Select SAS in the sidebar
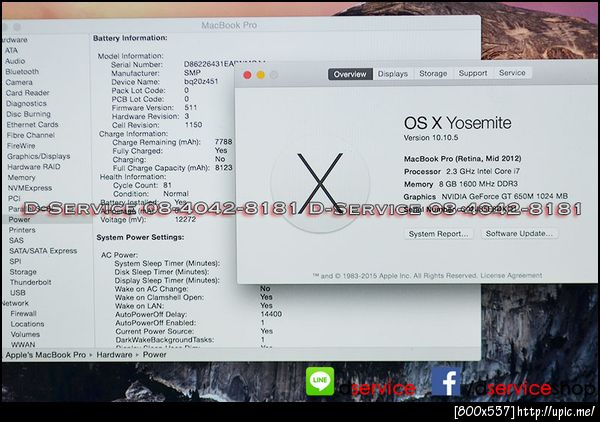600x422 pixels. click(x=16, y=241)
